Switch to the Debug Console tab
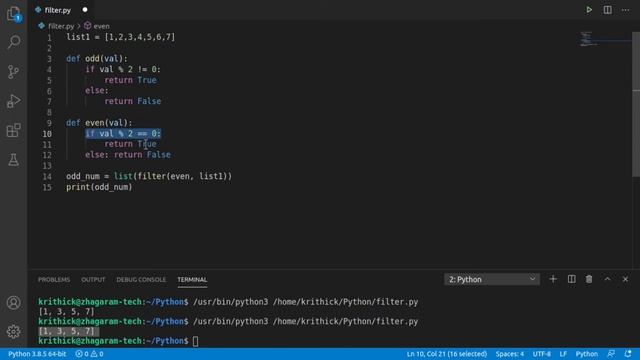The height and width of the screenshot is (360, 640). [141, 280]
